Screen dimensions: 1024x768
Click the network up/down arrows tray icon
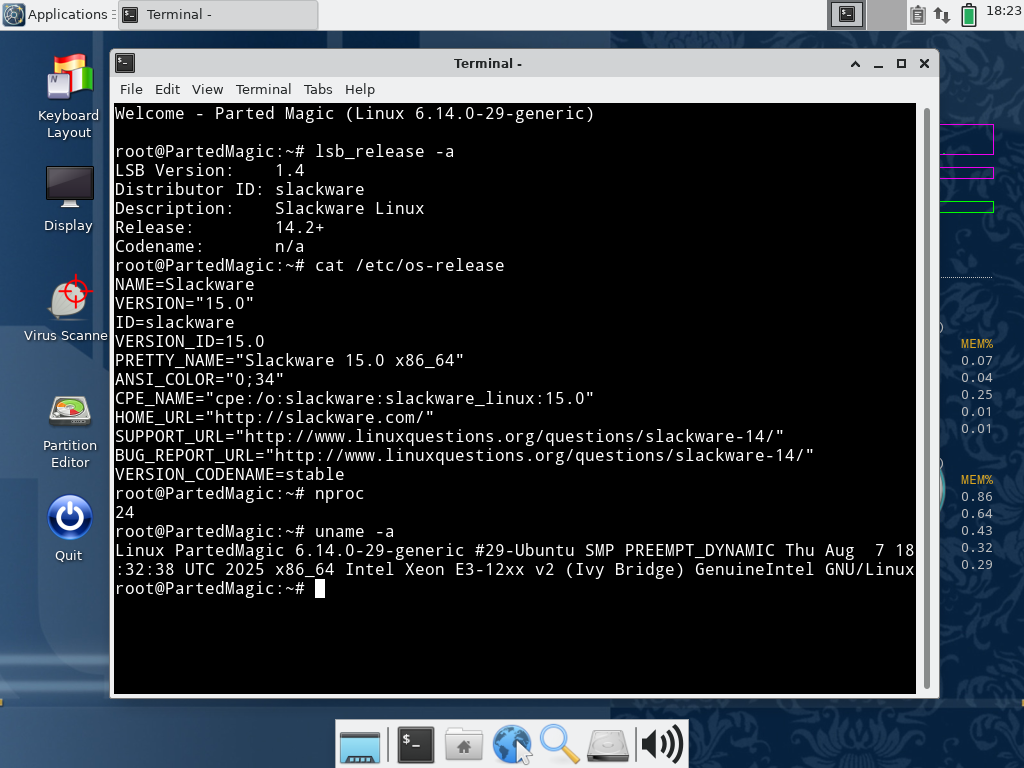coord(942,14)
